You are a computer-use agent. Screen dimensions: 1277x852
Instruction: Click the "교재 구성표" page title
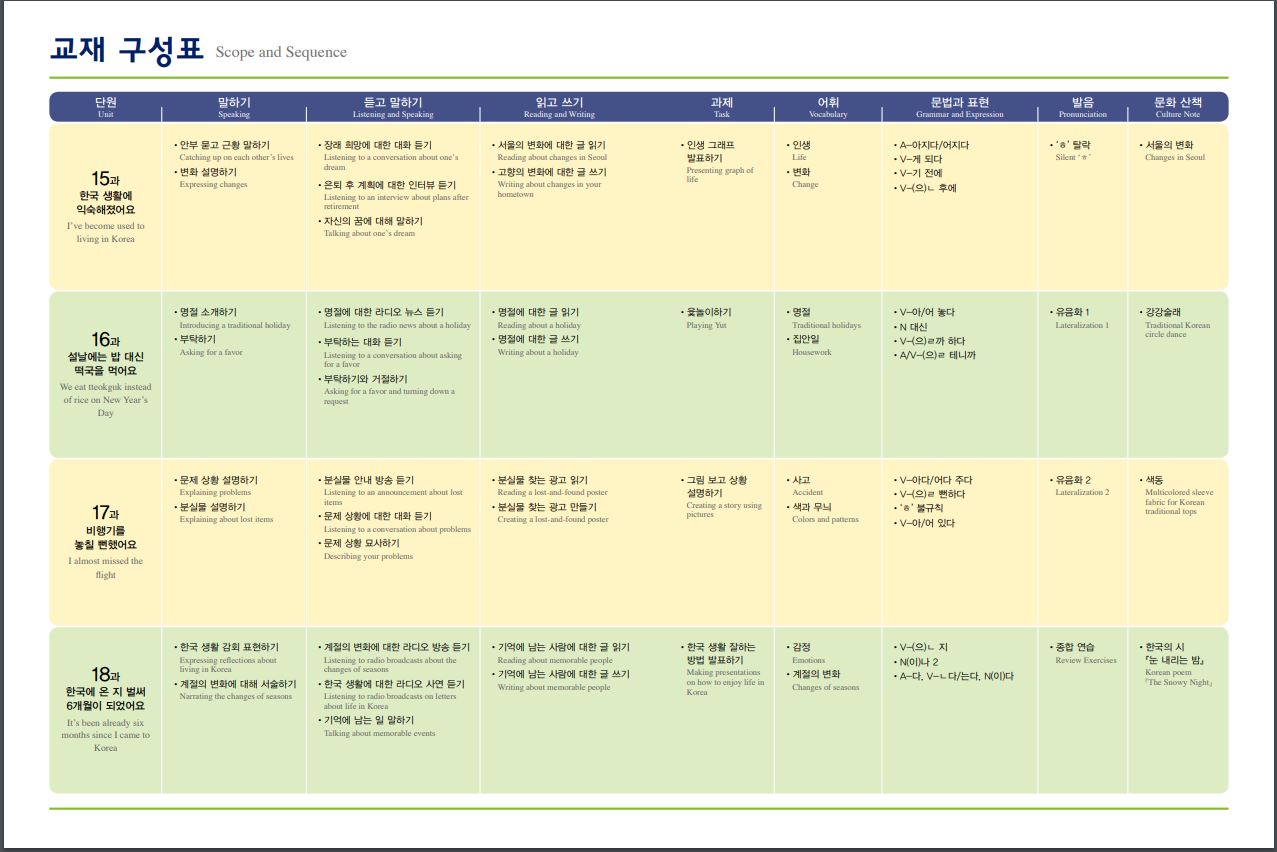click(126, 50)
